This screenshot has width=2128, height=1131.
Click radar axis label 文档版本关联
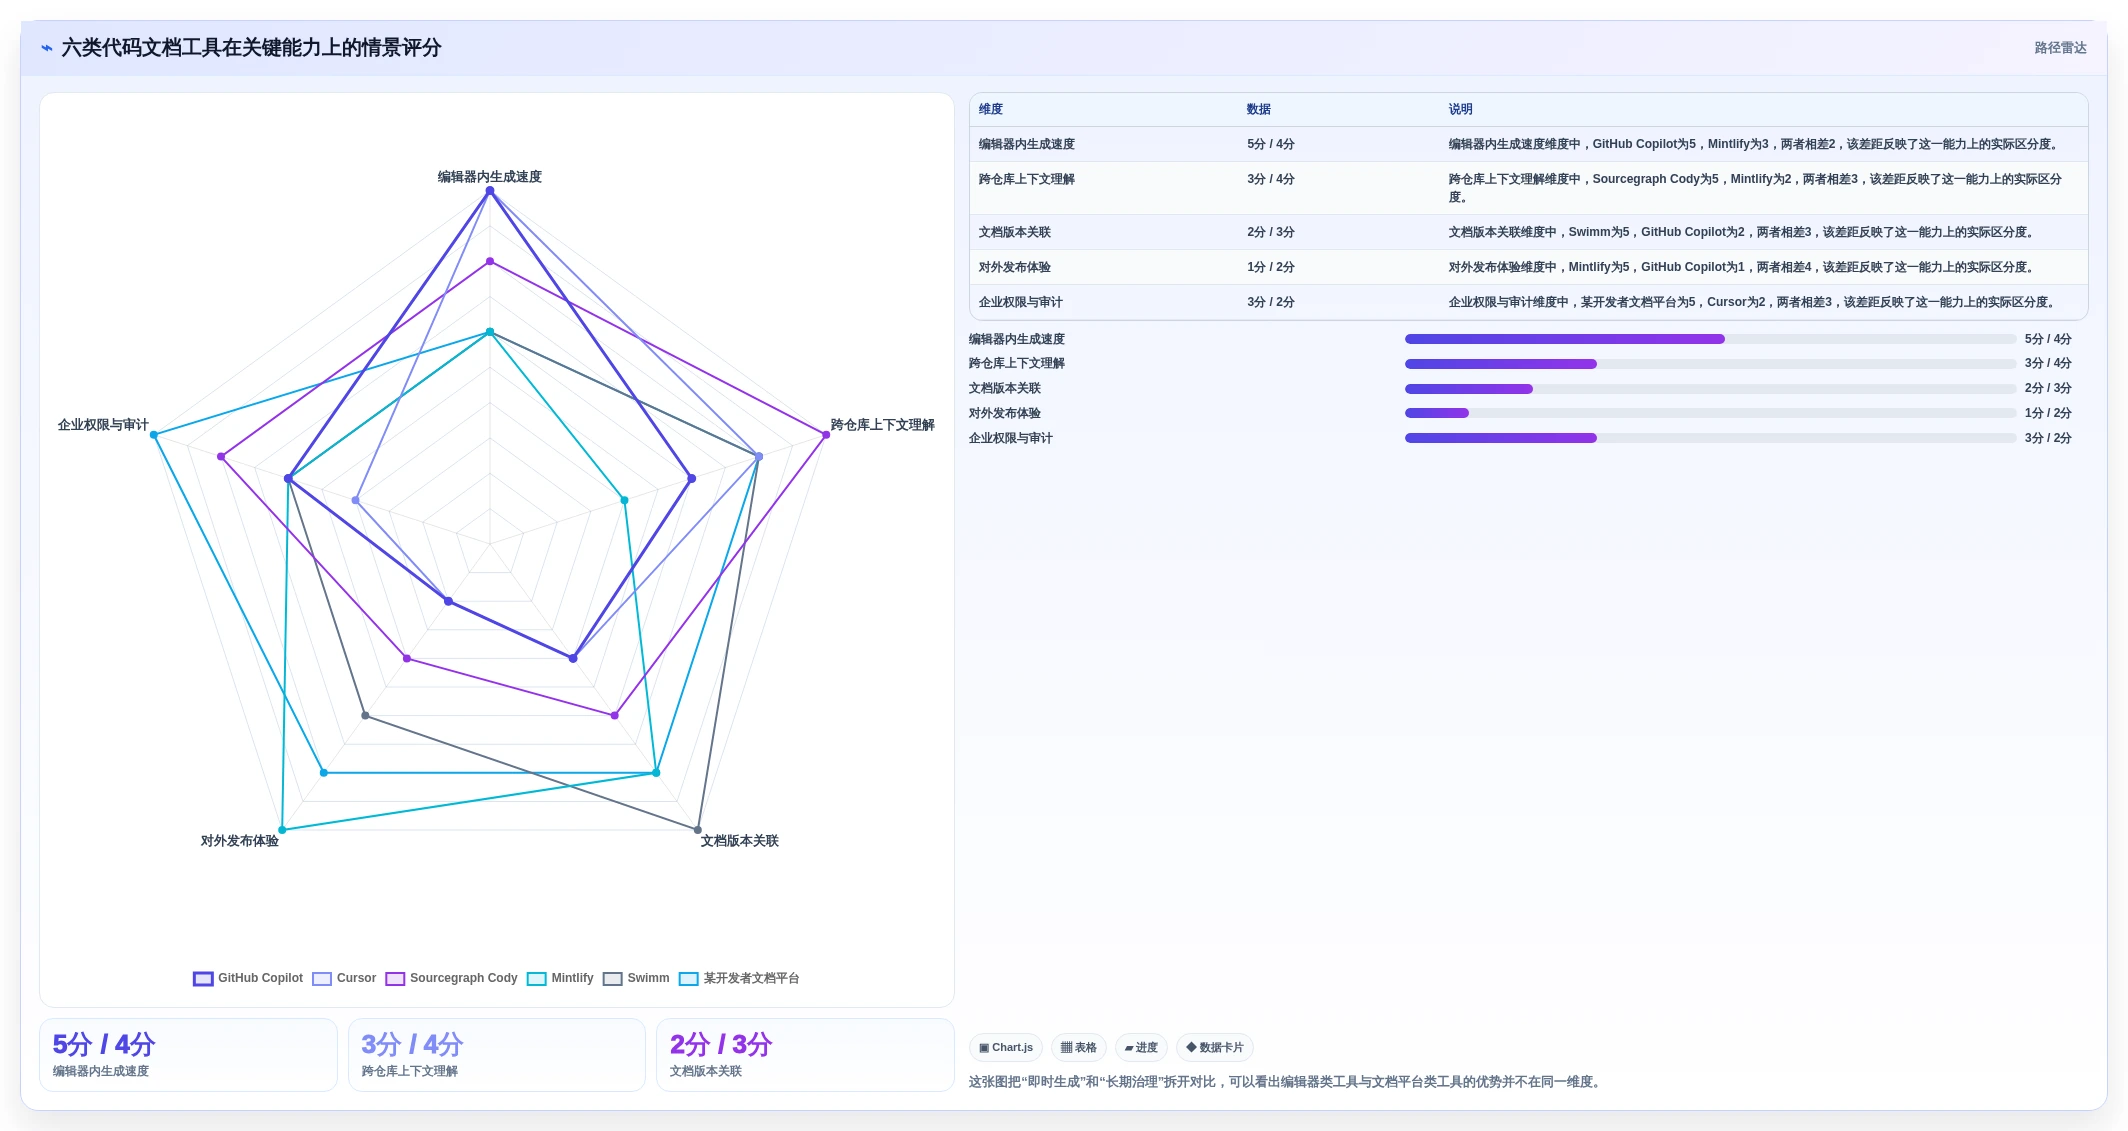(740, 841)
